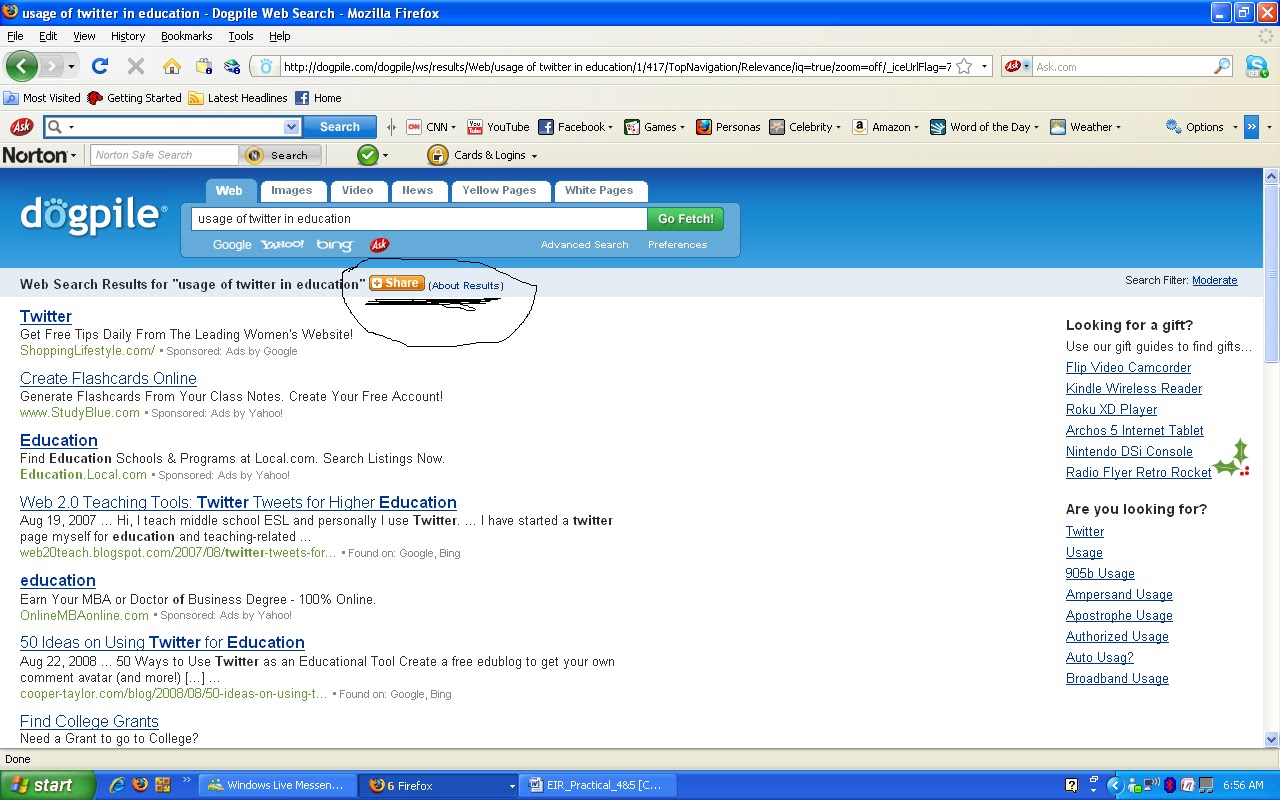Viewport: 1280px width, 800px height.
Task: Open the Tools menu
Action: point(241,36)
